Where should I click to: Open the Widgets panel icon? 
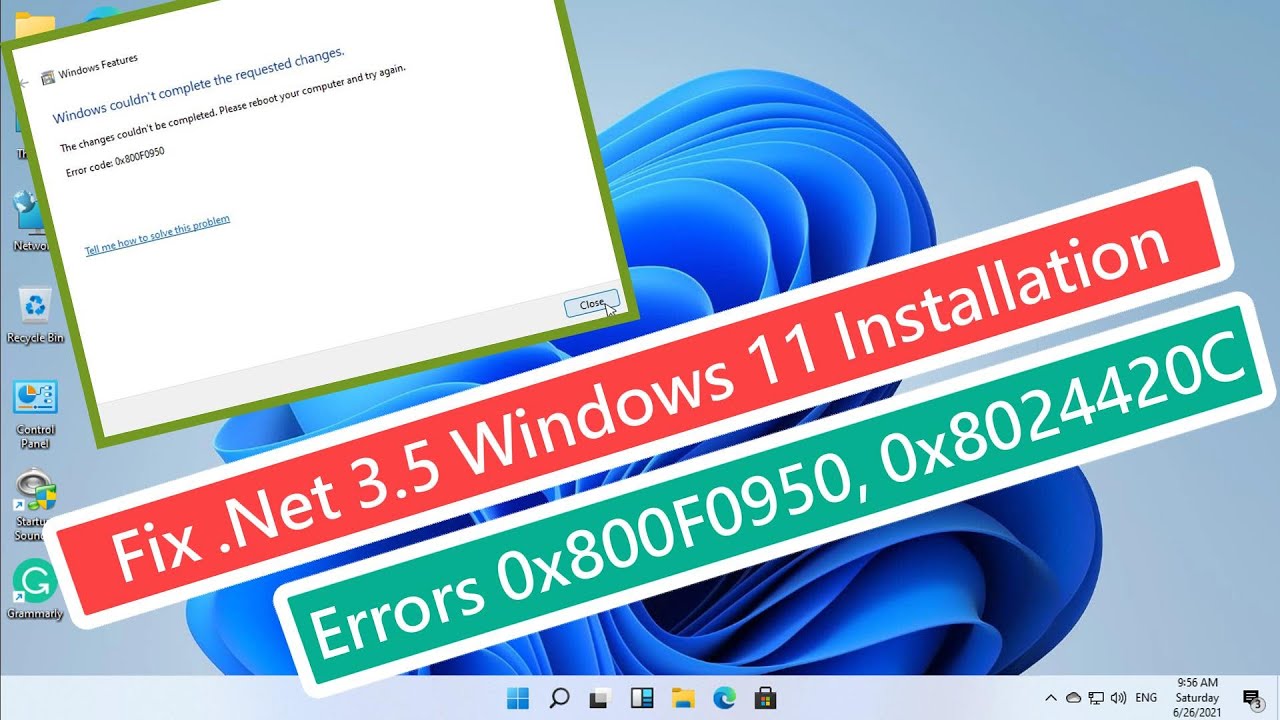641,698
